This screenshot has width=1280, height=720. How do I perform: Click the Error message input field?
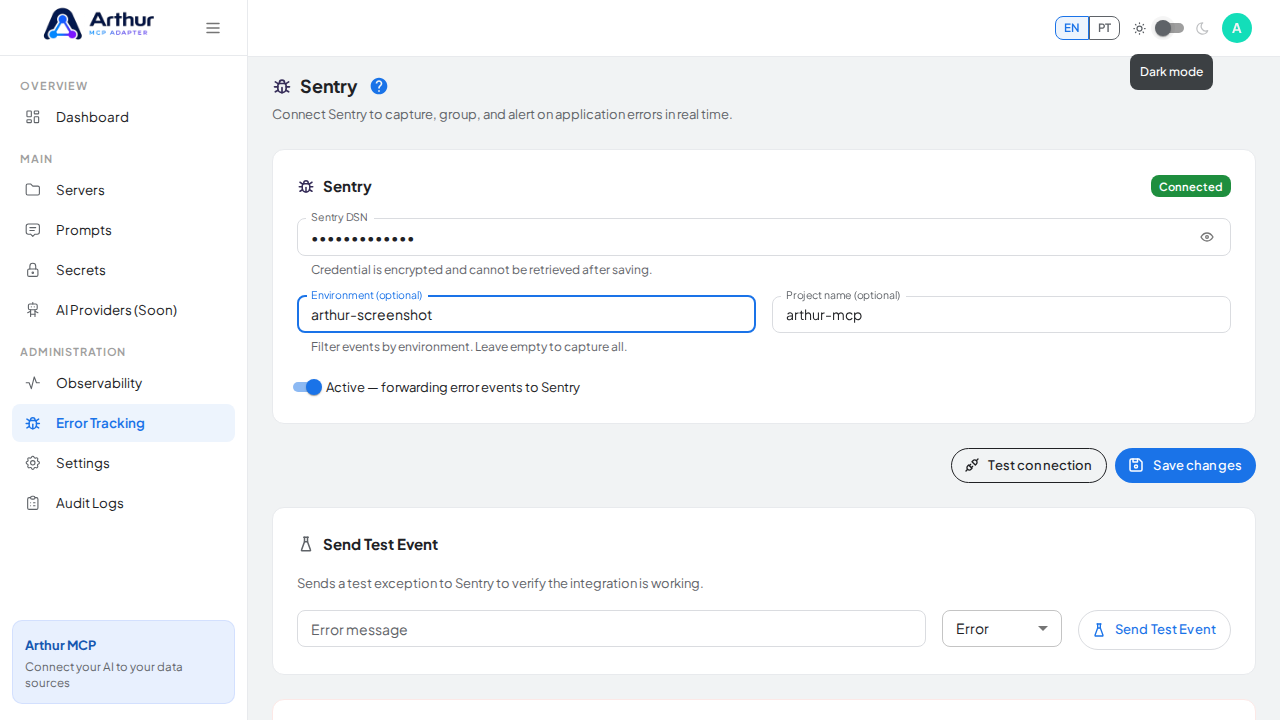[x=611, y=629]
